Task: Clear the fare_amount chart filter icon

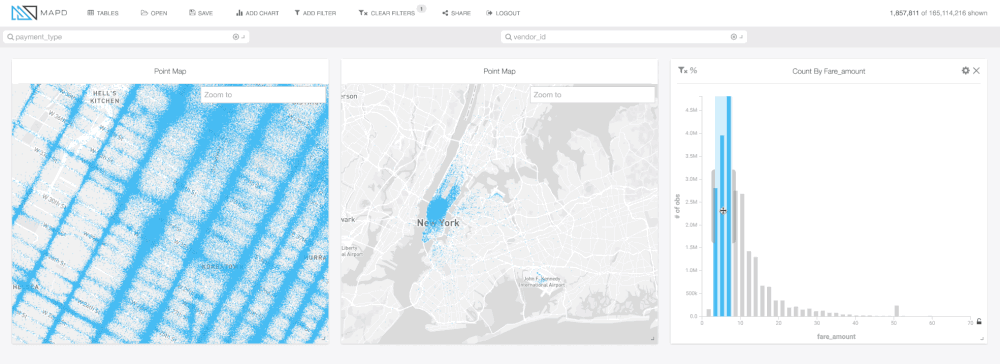Action: pos(682,71)
